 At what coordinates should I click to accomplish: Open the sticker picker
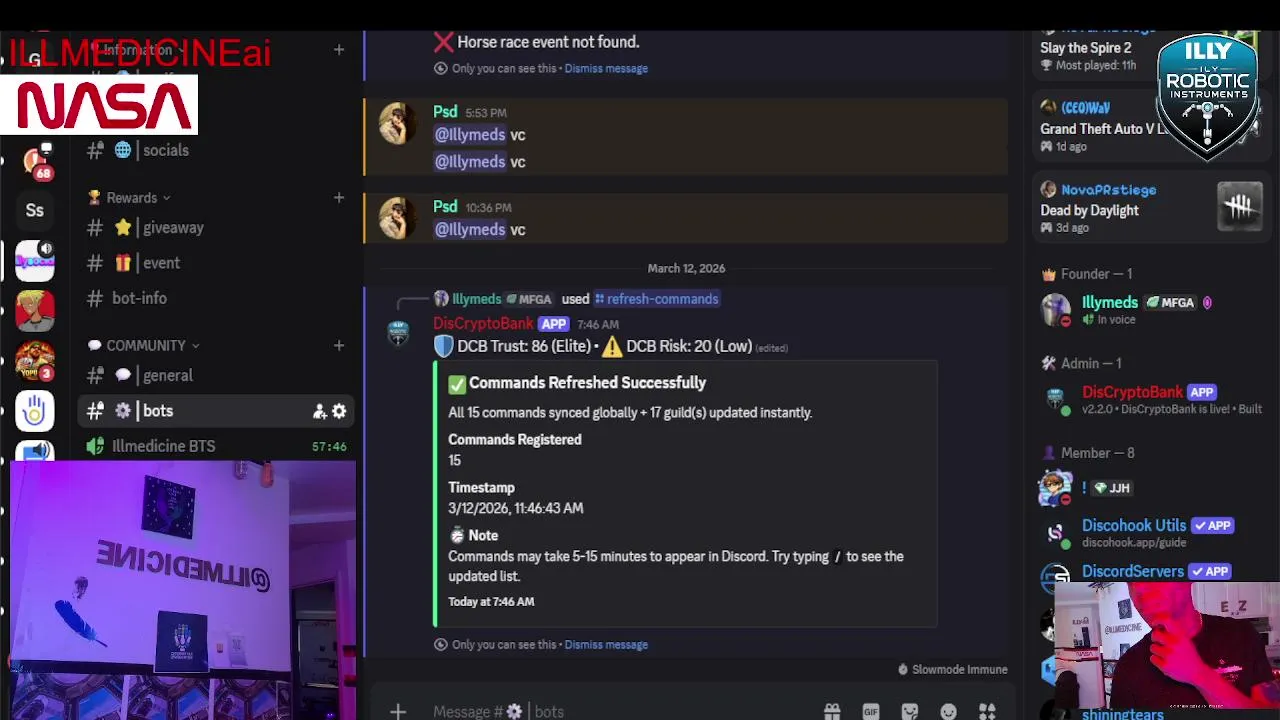[x=910, y=711]
